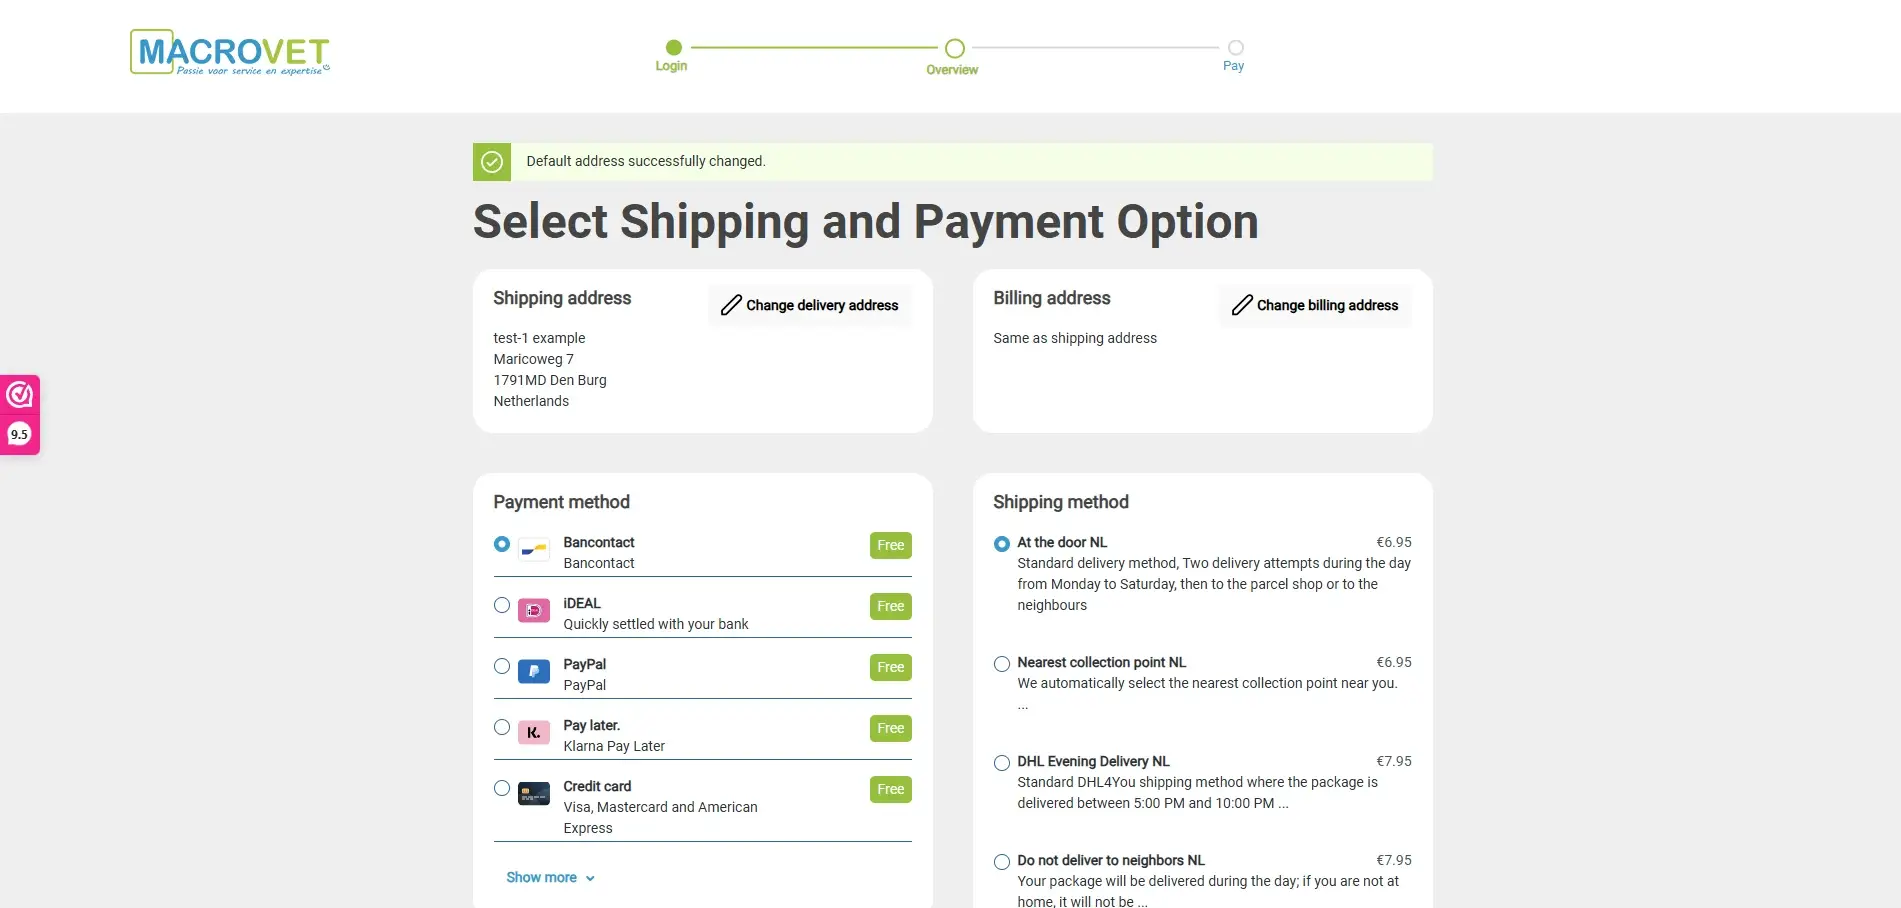Click the 9.5 review score badge
The image size is (1901, 908).
[18, 433]
